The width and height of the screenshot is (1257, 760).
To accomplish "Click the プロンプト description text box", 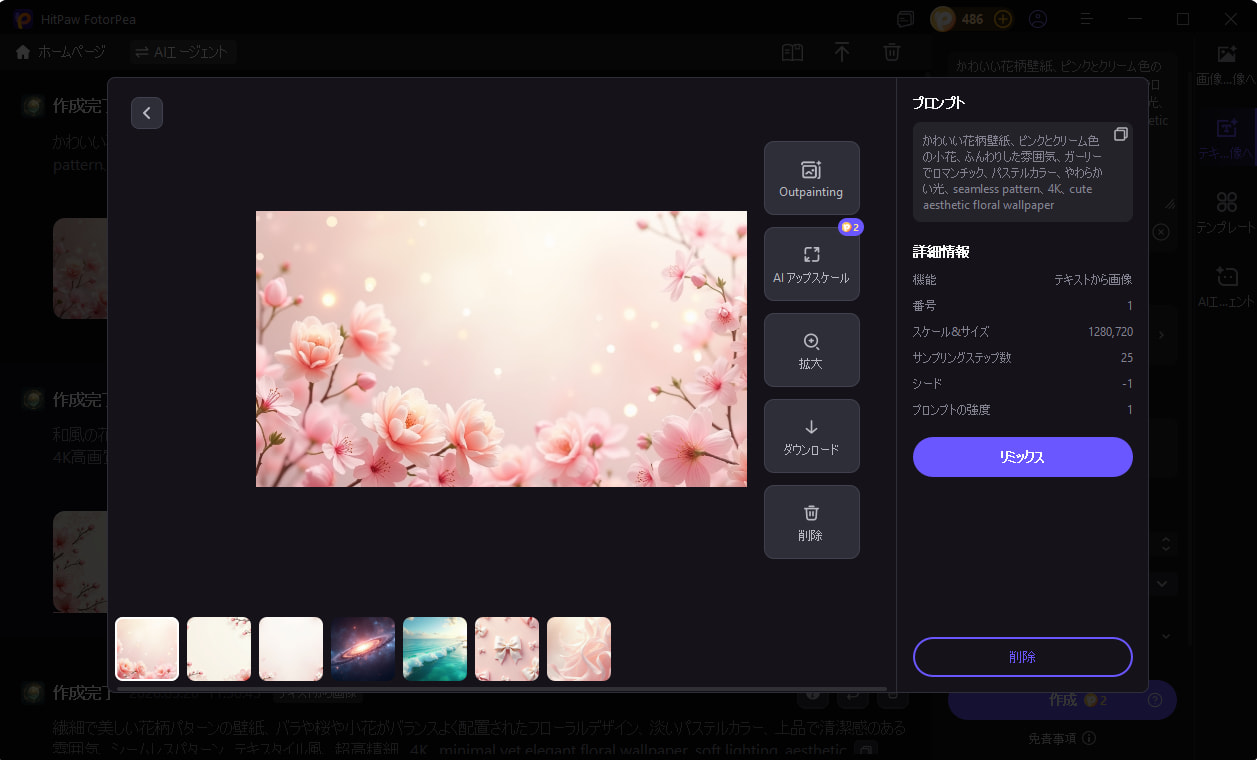I will 1022,172.
